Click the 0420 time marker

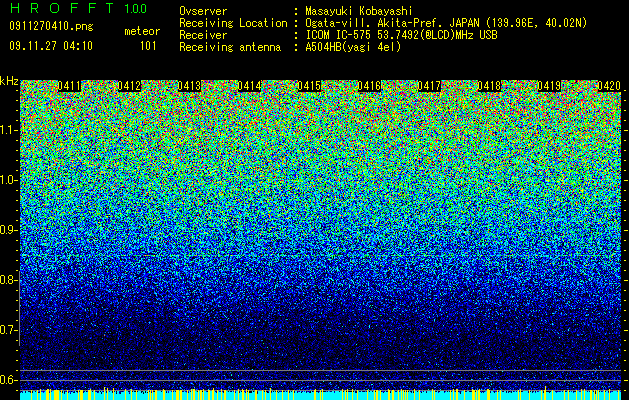click(609, 86)
